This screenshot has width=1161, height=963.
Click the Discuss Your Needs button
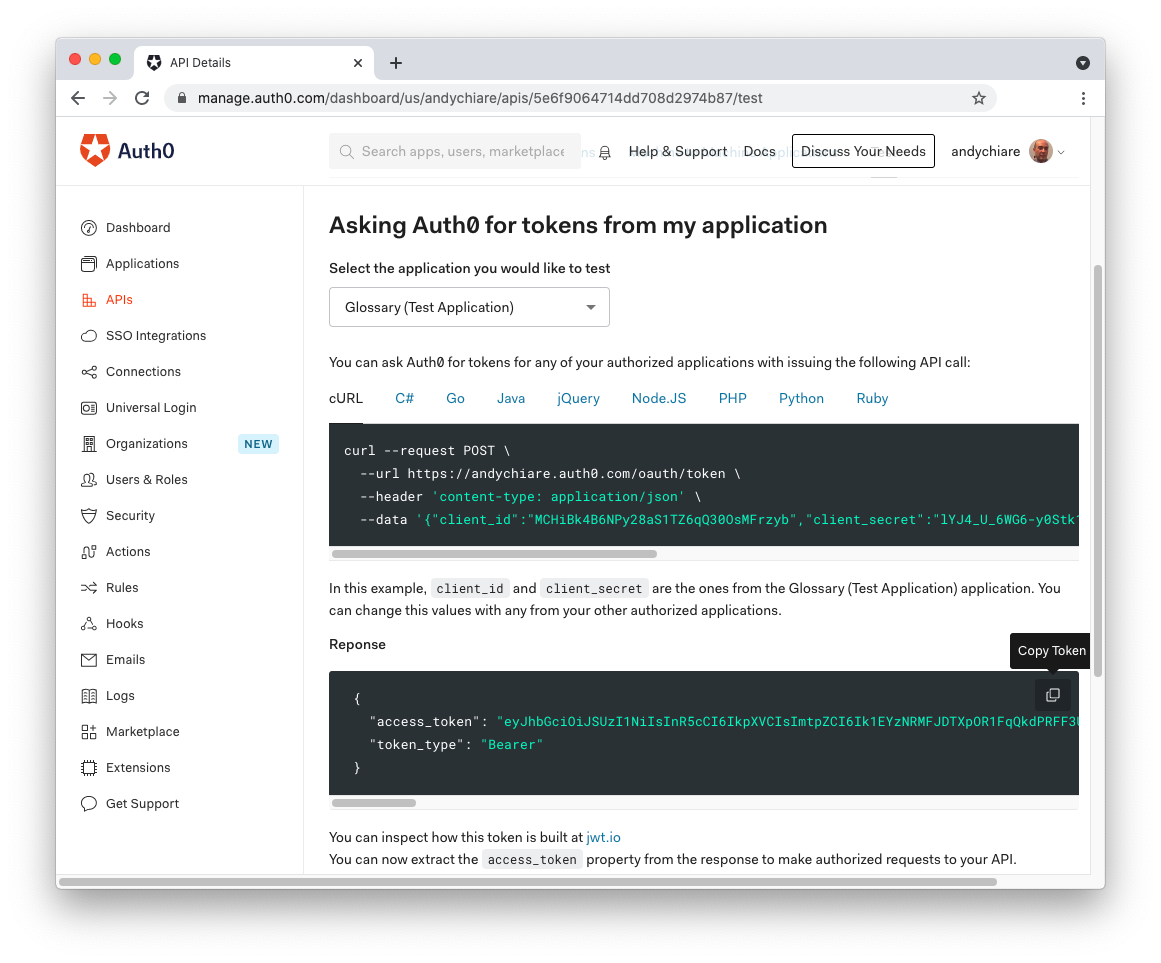click(863, 151)
